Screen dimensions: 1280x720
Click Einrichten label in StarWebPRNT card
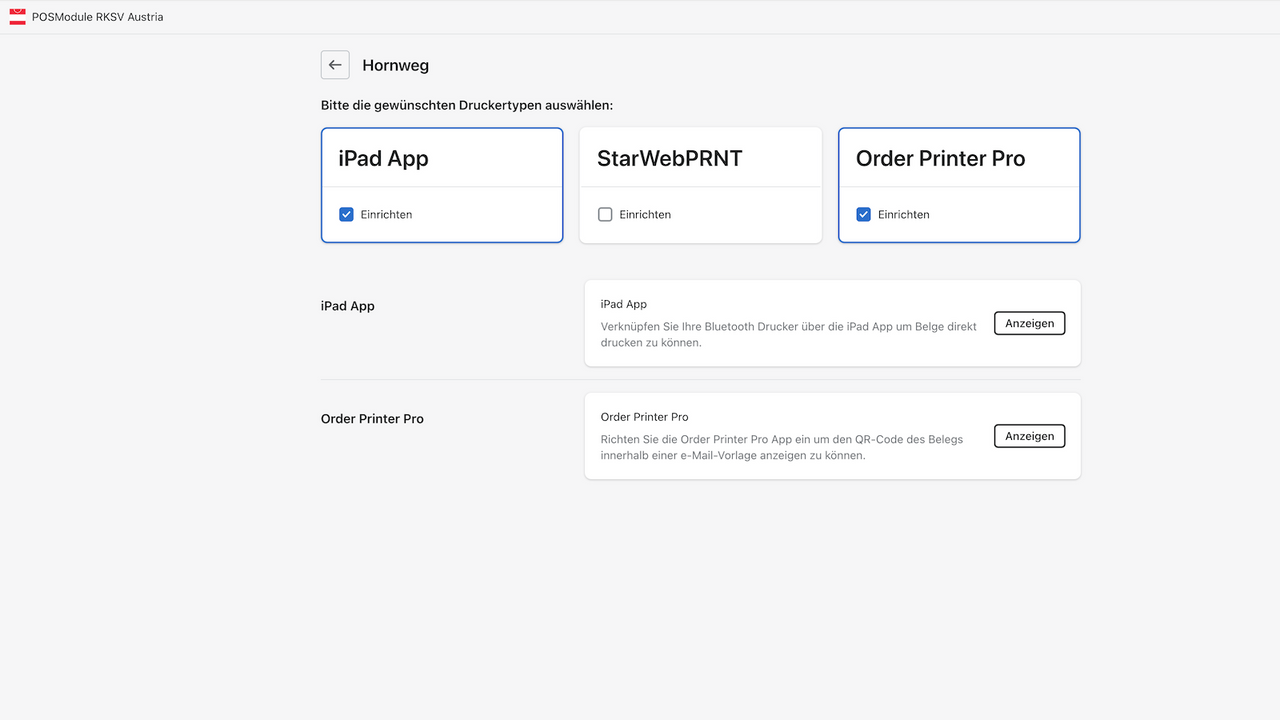(x=645, y=214)
